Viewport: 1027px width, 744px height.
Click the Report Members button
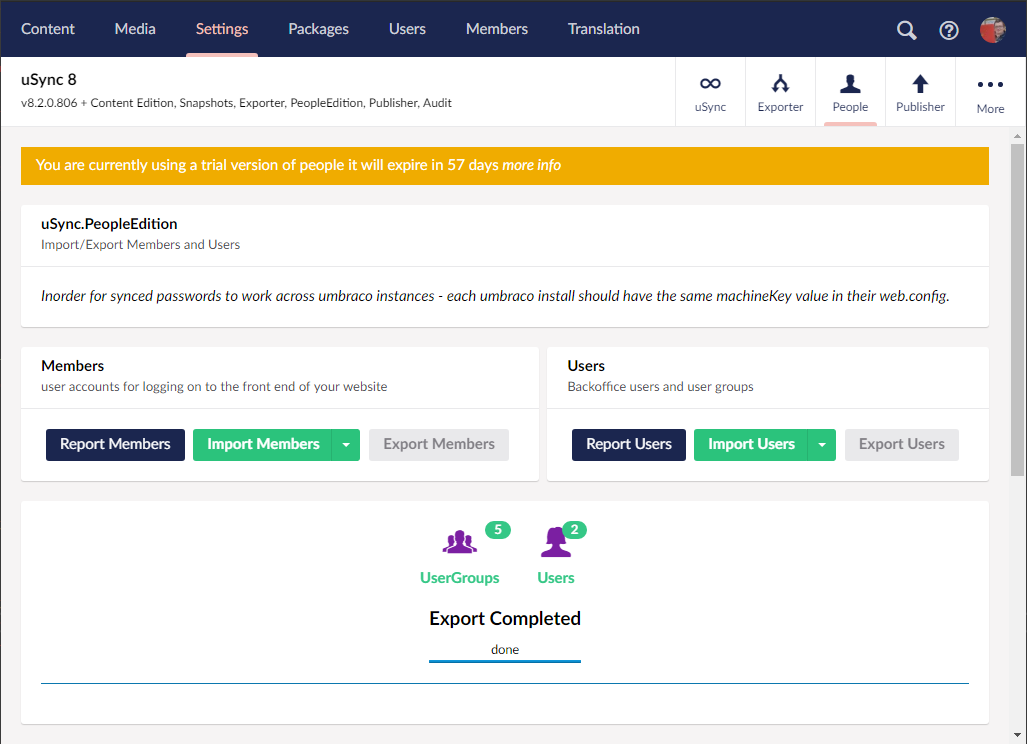pyautogui.click(x=114, y=444)
